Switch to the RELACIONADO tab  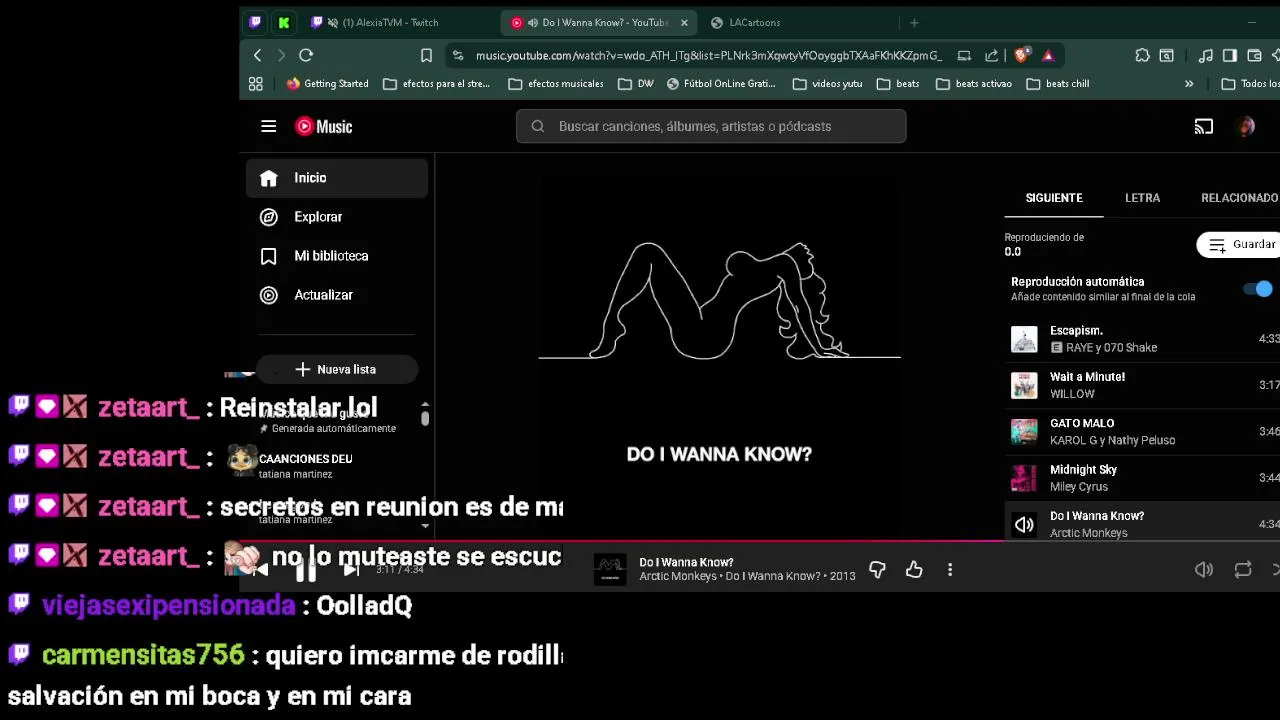[x=1239, y=198]
